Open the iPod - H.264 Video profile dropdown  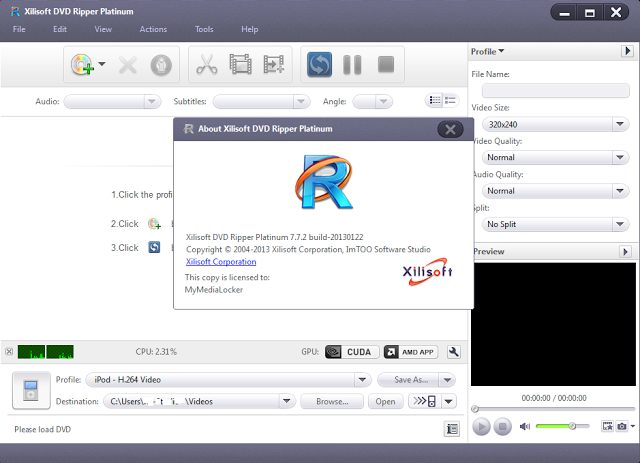point(362,380)
